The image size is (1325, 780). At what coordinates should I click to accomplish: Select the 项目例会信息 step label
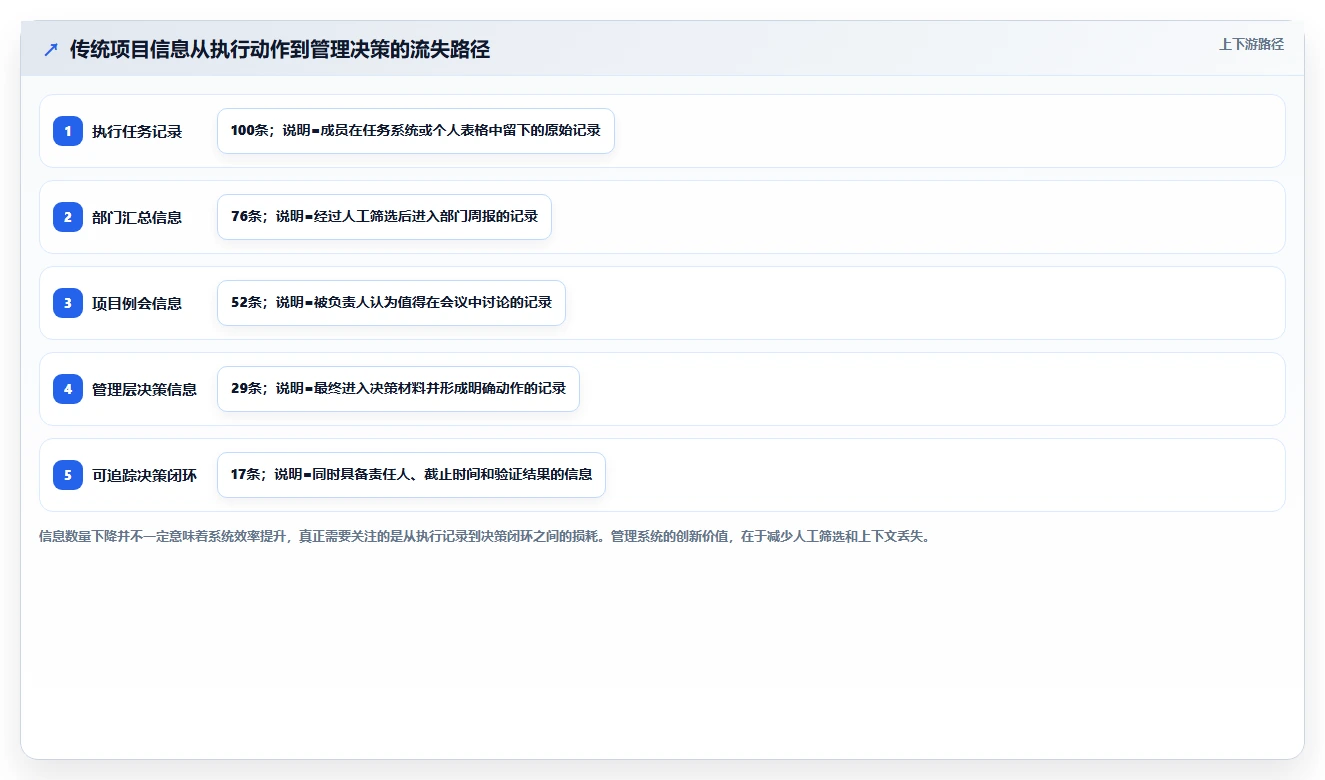pyautogui.click(x=137, y=303)
